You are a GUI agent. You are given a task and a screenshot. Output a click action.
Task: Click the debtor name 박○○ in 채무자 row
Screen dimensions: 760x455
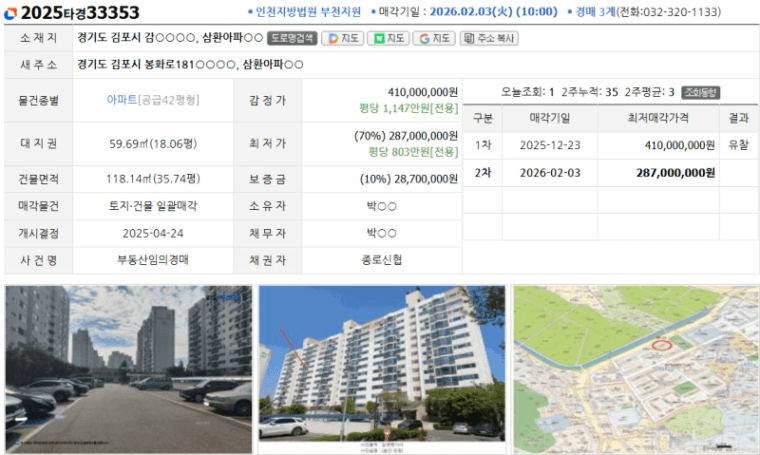coord(382,234)
